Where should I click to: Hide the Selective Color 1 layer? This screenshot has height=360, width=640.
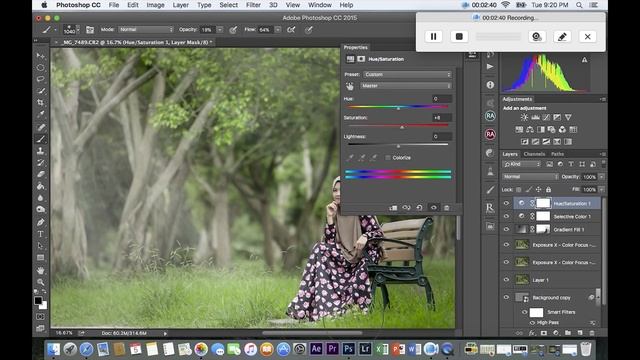(507, 216)
